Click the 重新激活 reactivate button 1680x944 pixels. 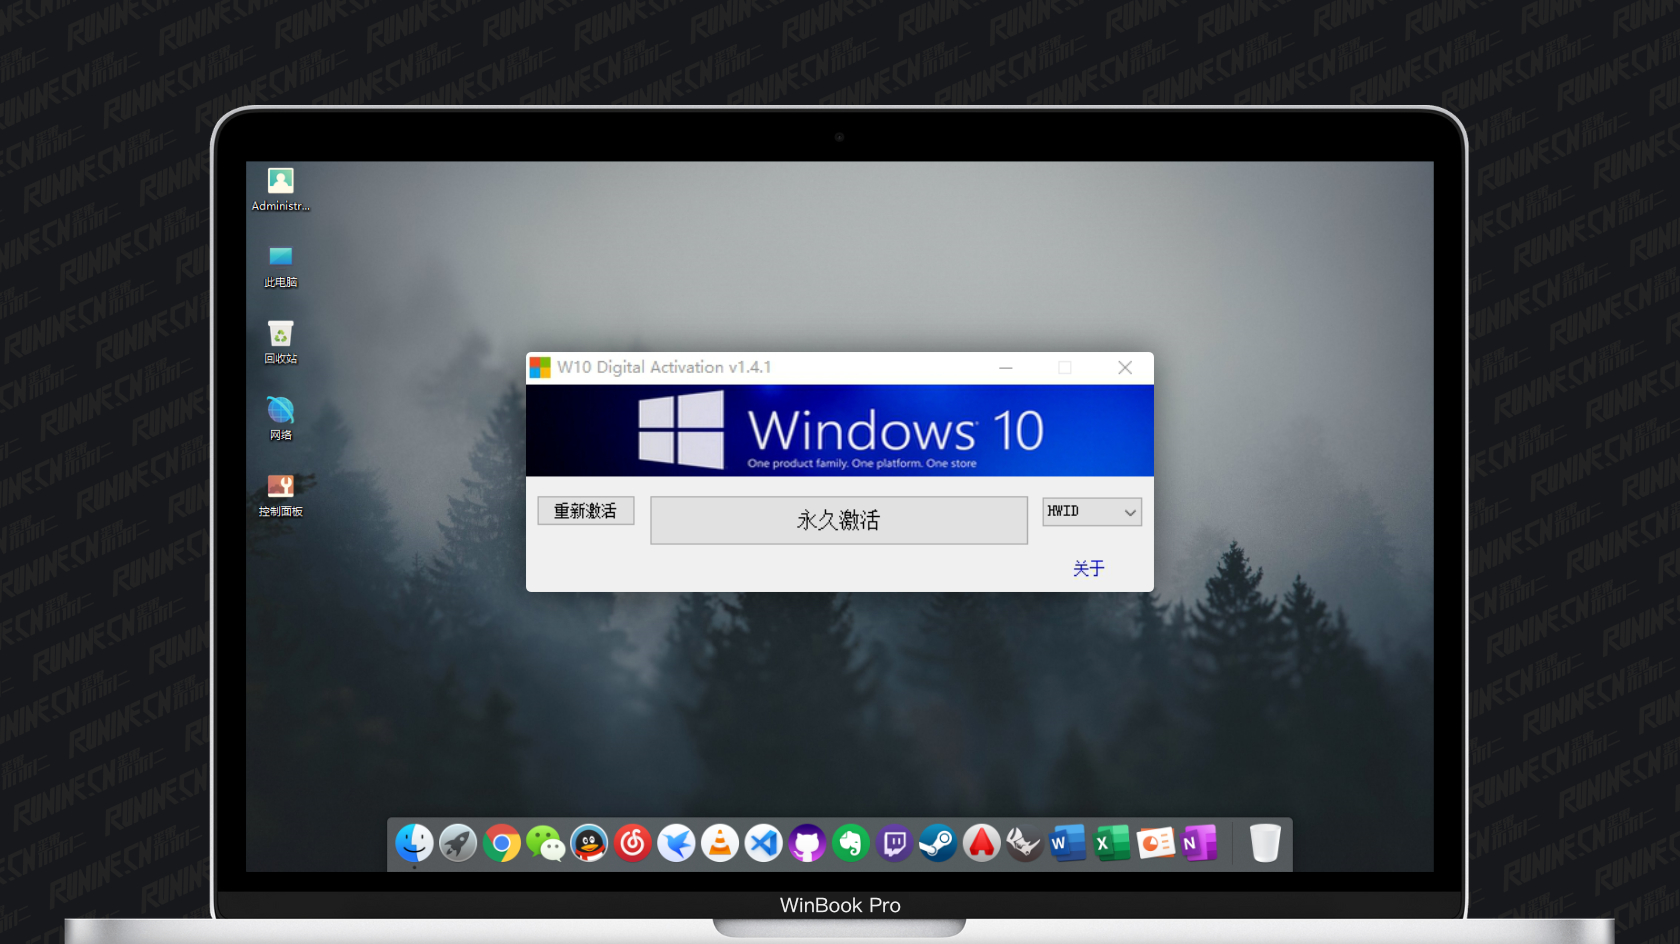click(x=586, y=511)
